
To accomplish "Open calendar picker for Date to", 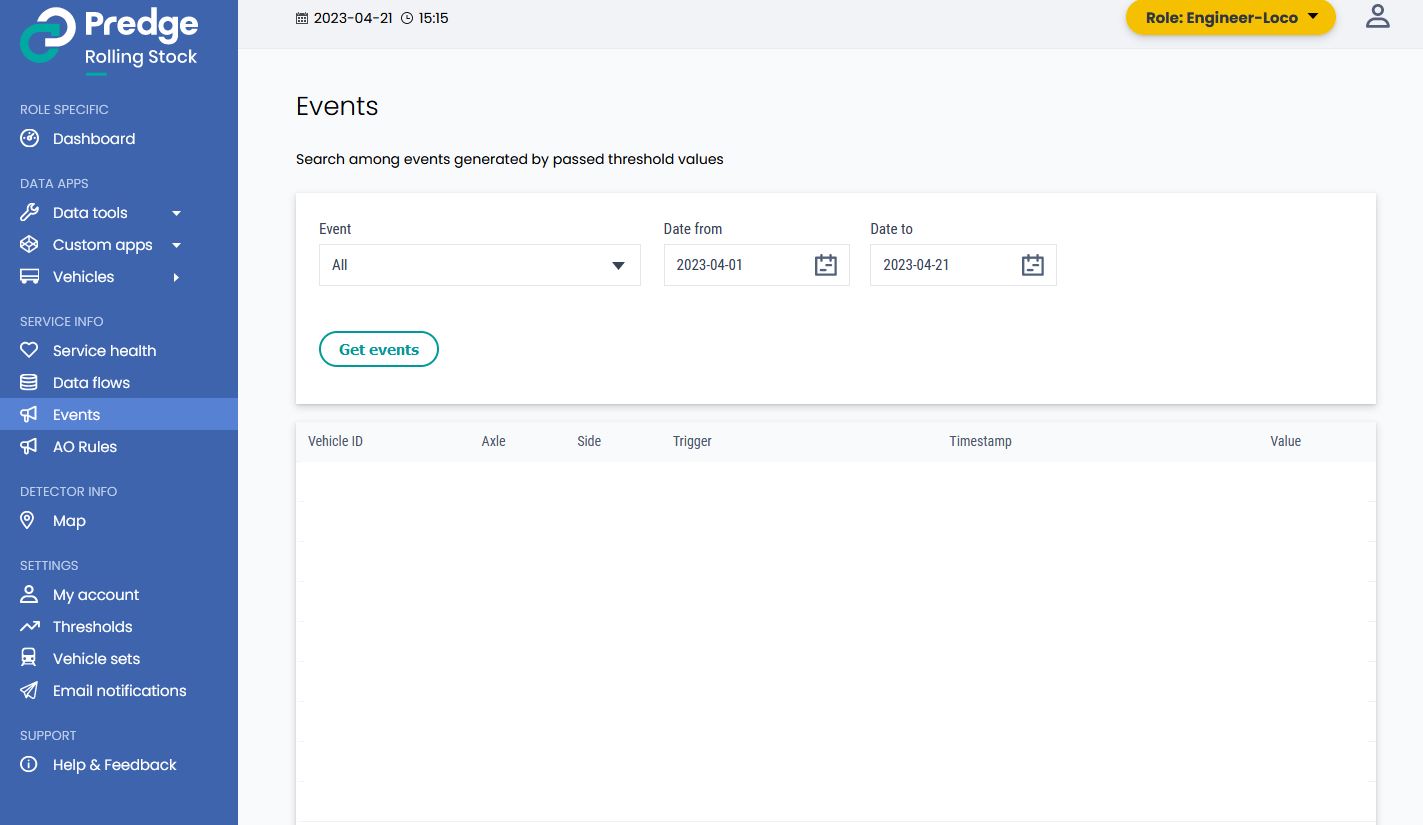I will [1032, 265].
